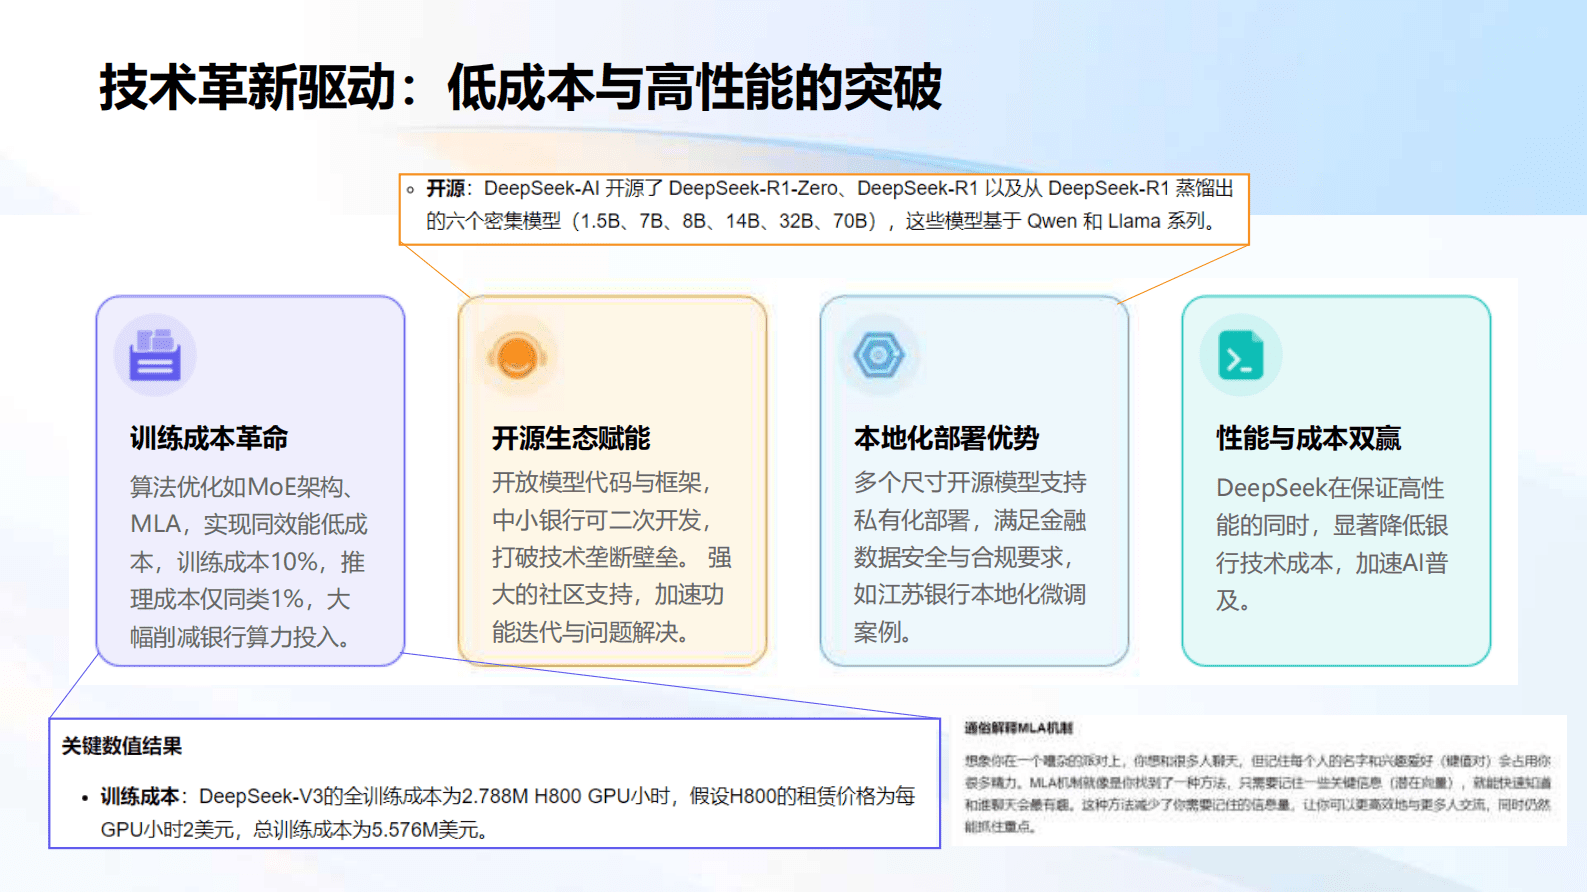Click the heading 训练成本革命
The image size is (1587, 892).
tap(209, 438)
